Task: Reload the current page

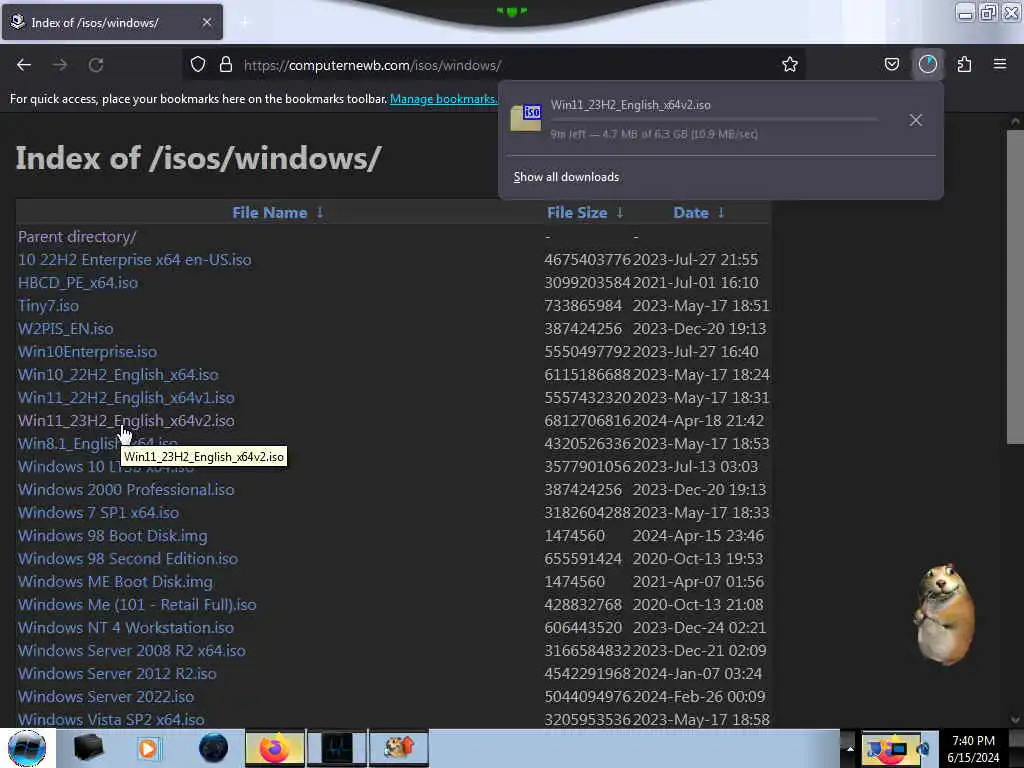Action: tap(96, 65)
